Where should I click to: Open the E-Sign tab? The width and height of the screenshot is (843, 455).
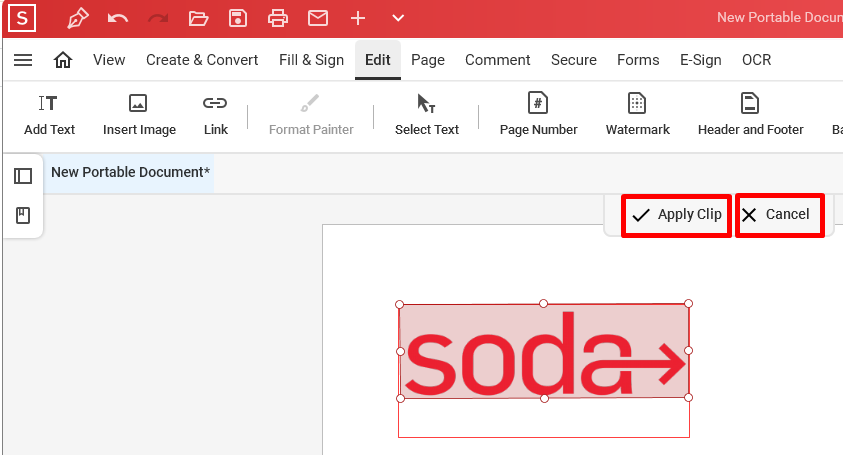pyautogui.click(x=701, y=60)
